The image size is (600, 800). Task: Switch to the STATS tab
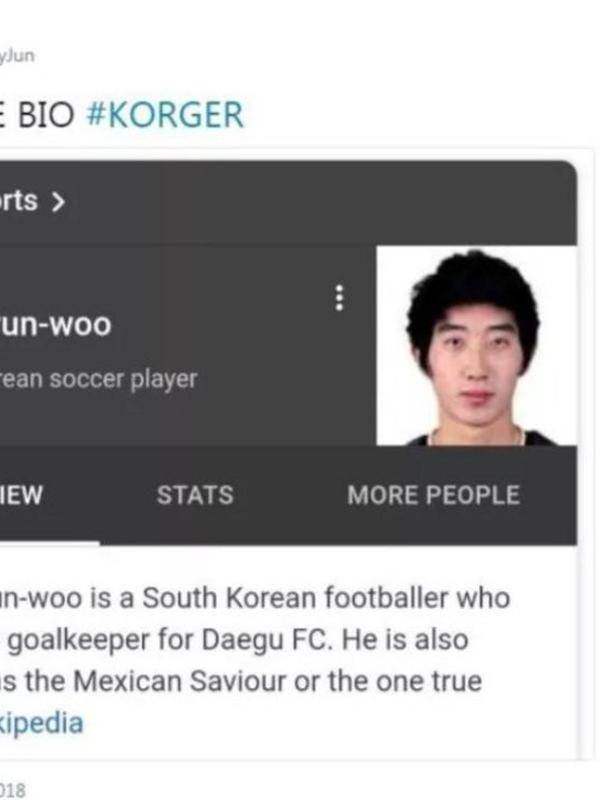pos(195,495)
